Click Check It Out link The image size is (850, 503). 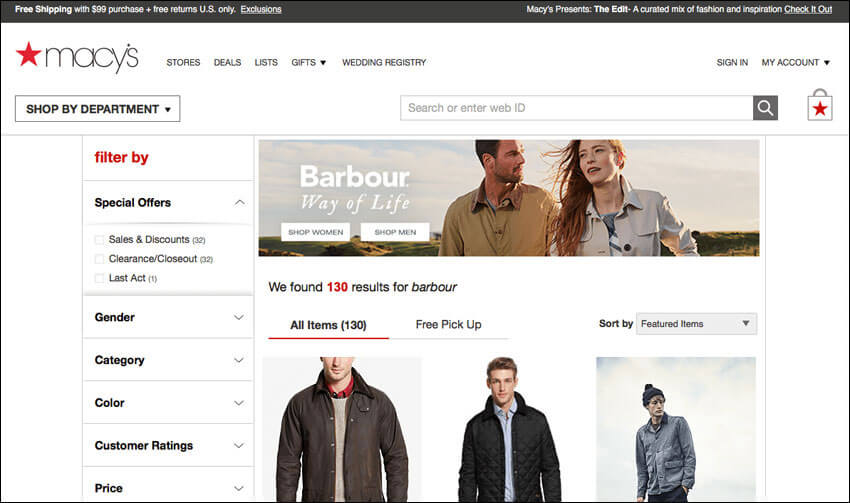[808, 9]
